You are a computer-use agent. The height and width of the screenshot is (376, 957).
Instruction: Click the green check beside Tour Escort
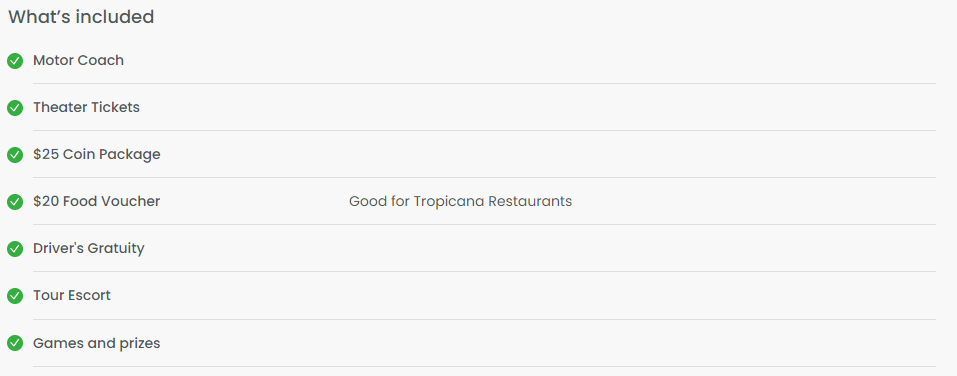point(15,296)
